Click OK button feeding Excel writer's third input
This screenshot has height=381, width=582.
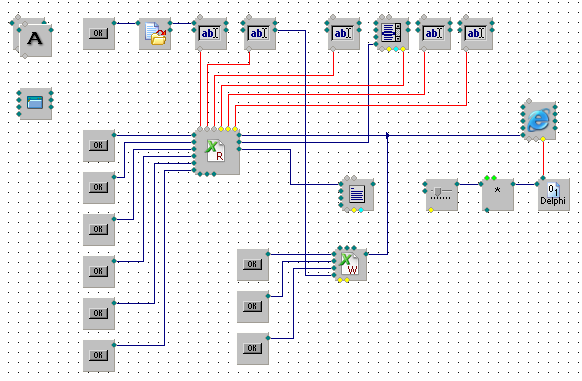pos(253,348)
